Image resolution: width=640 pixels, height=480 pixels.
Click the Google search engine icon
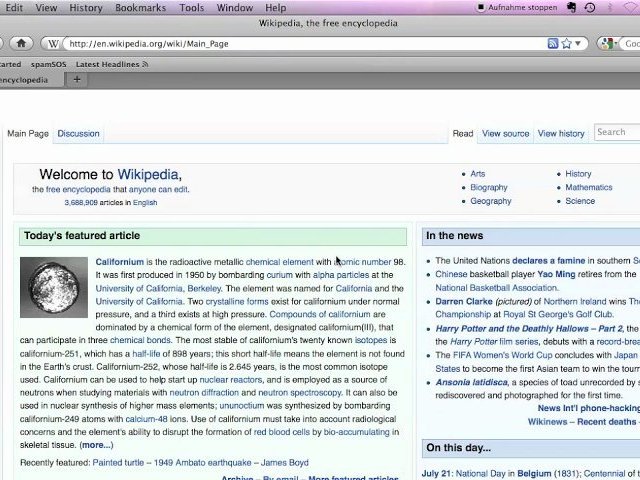point(607,44)
